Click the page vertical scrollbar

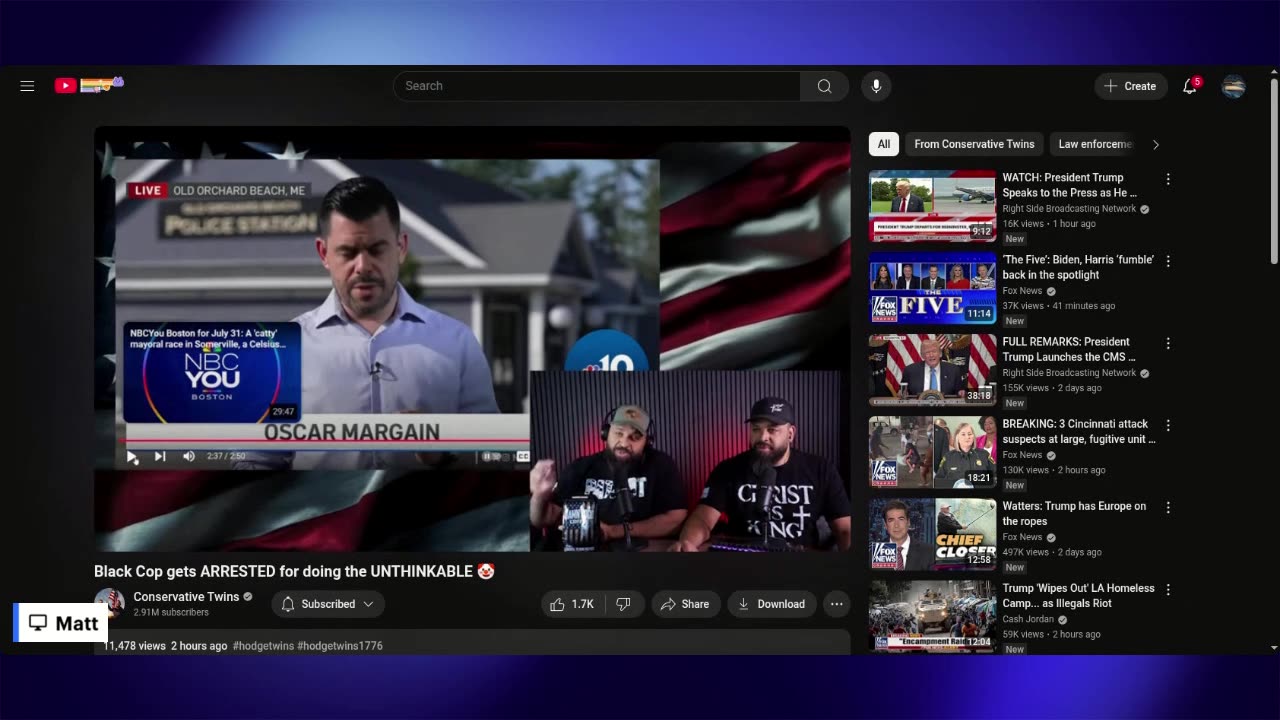click(1274, 170)
